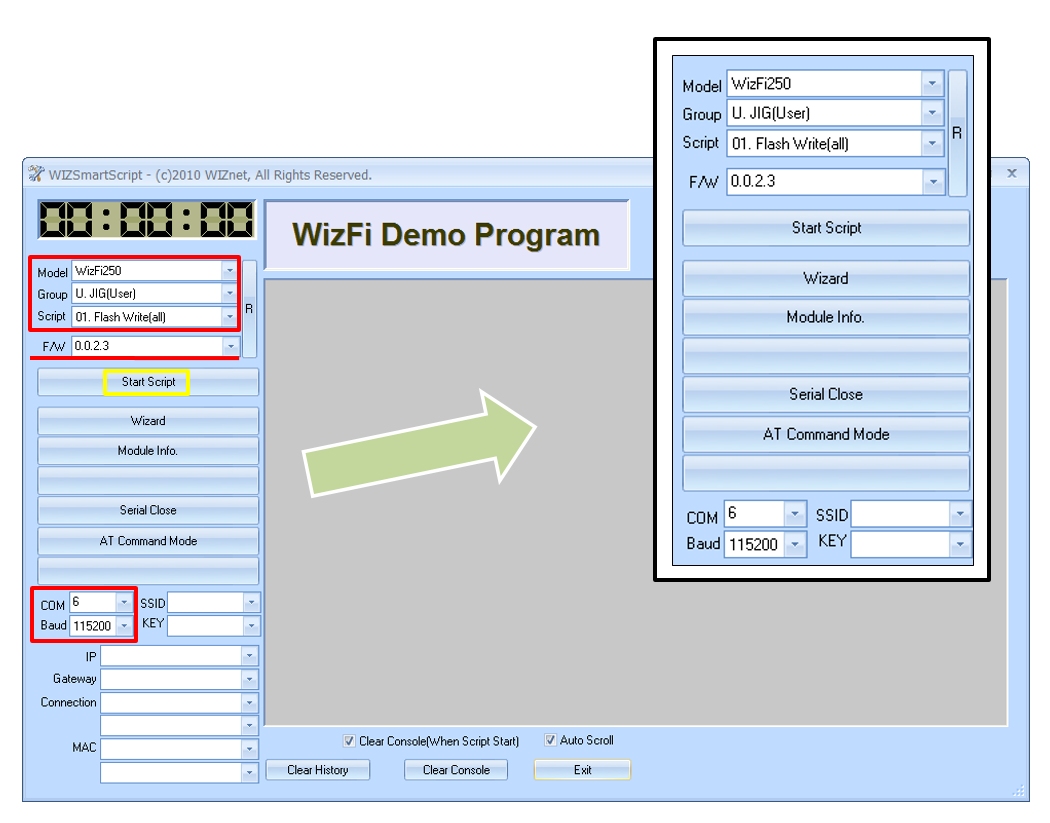This screenshot has width=1050, height=823.
Task: Switch to AT Command Mode button
Action: [x=148, y=541]
